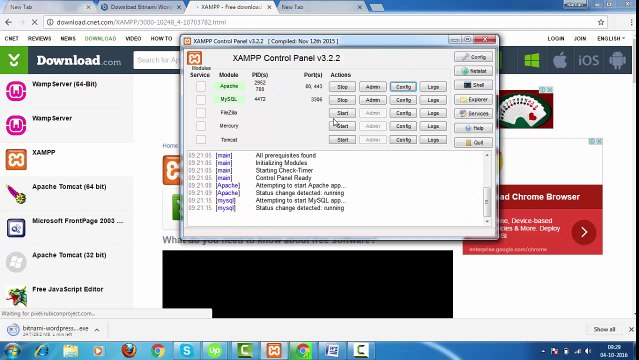
Task: Open the ENGLISH language dropdown
Action: (x=610, y=38)
